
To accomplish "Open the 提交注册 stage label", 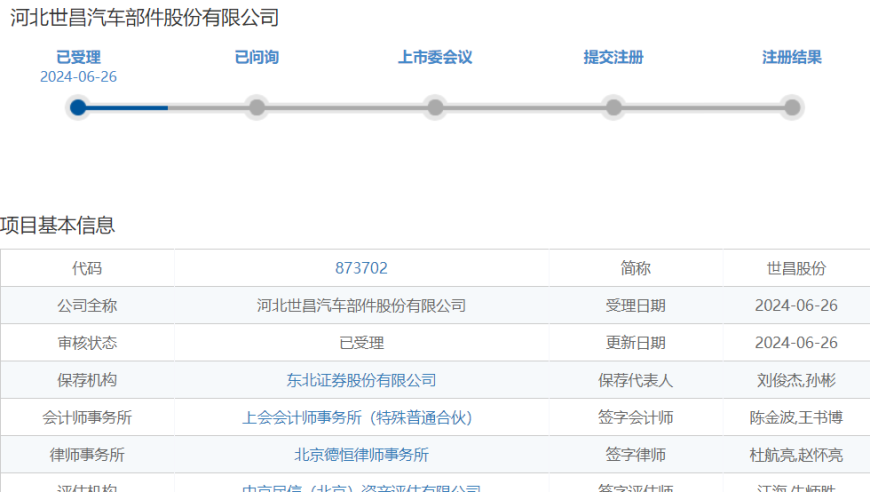I will [614, 57].
